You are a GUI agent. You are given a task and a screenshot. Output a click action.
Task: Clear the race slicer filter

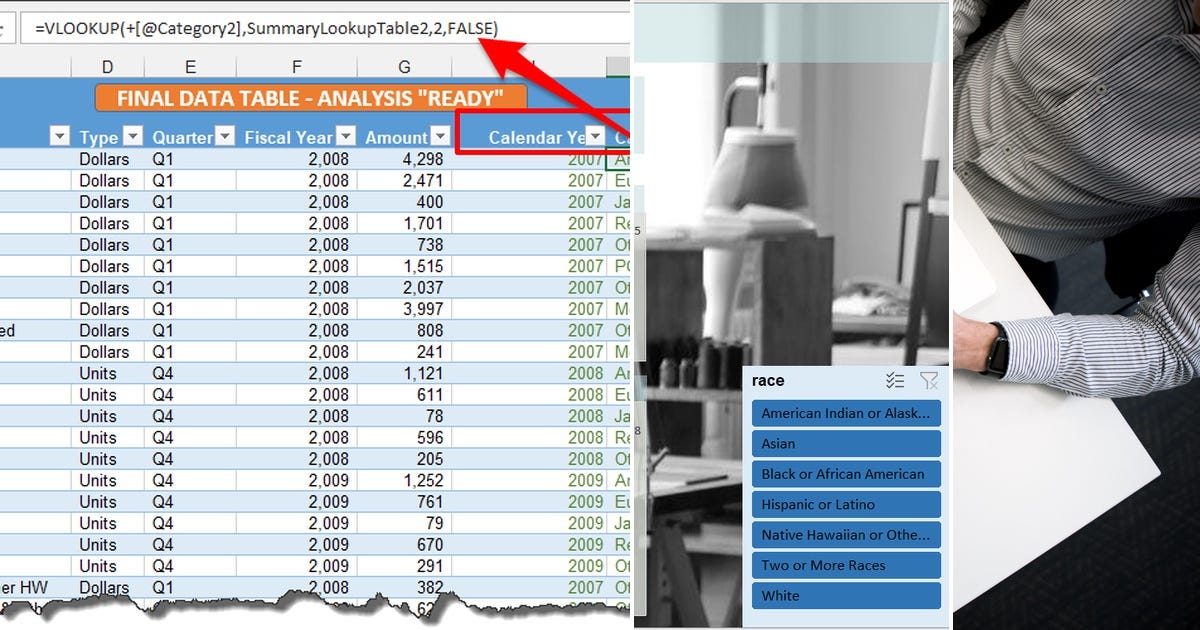(x=929, y=380)
